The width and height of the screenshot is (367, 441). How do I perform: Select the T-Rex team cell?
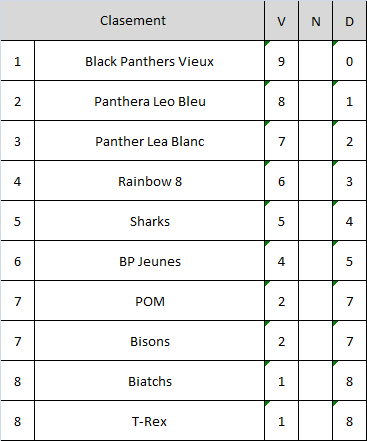(x=149, y=421)
